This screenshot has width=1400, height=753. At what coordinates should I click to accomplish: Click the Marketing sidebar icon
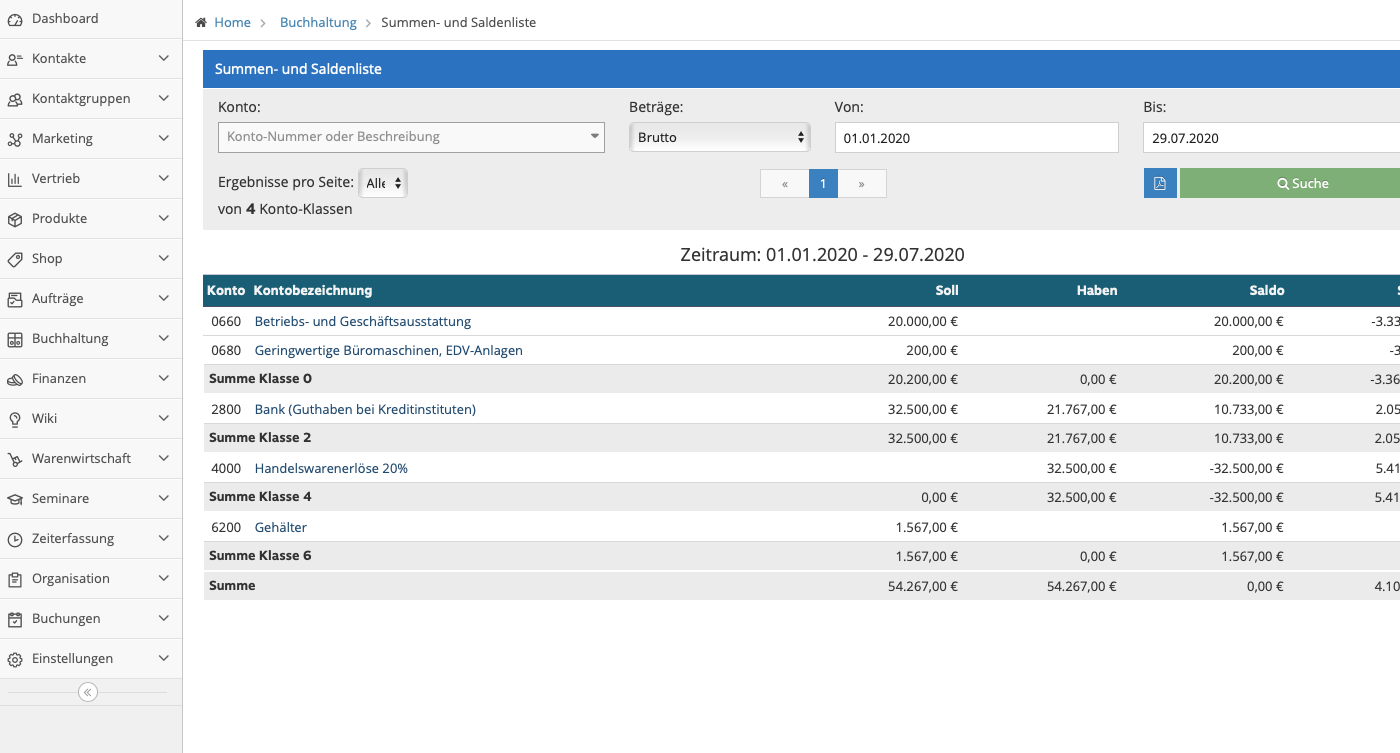(x=14, y=139)
